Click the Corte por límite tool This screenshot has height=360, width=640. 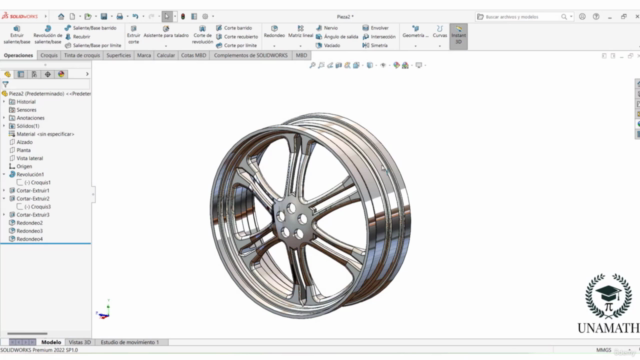click(236, 45)
